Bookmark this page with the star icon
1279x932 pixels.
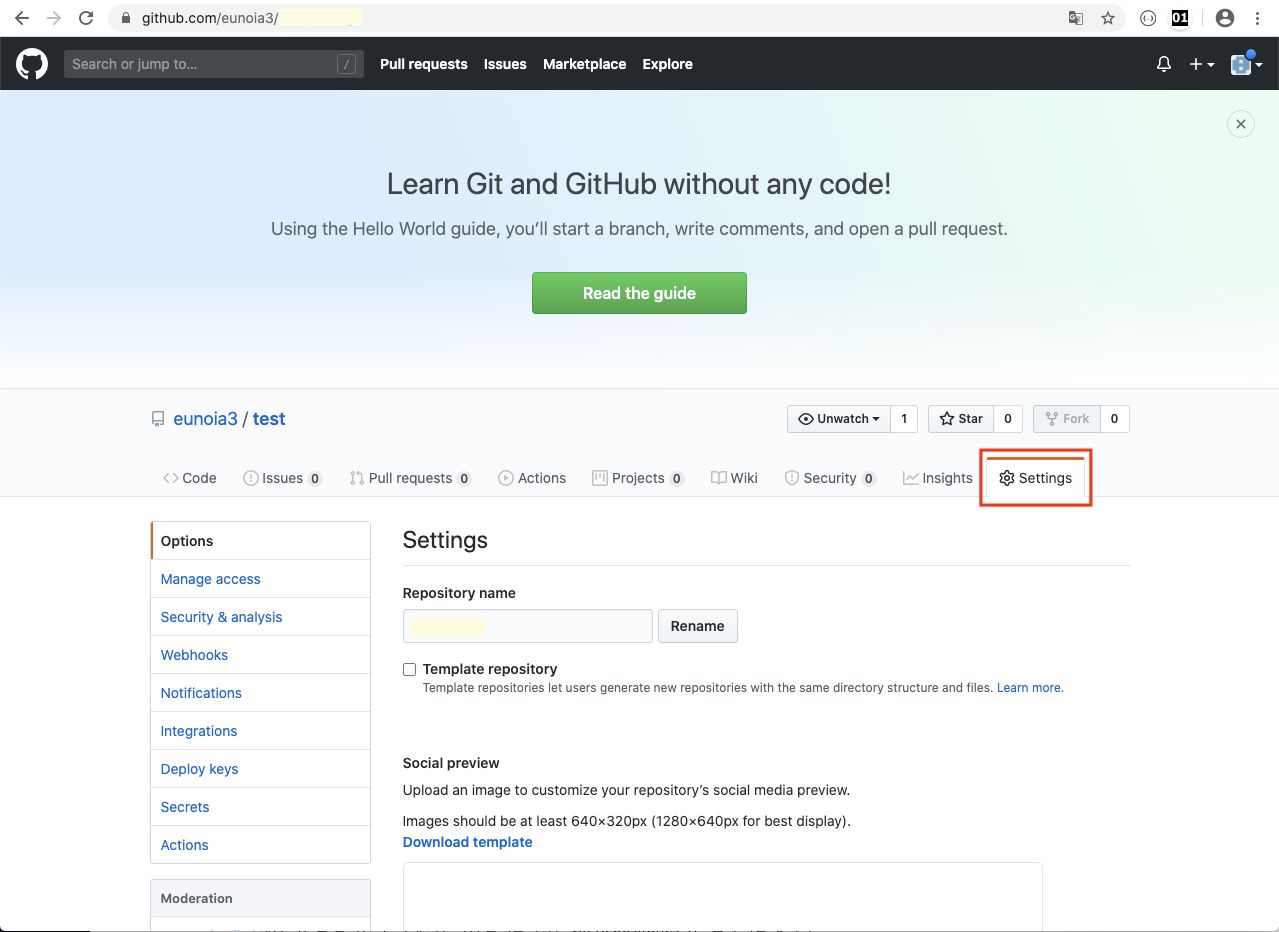point(1108,18)
